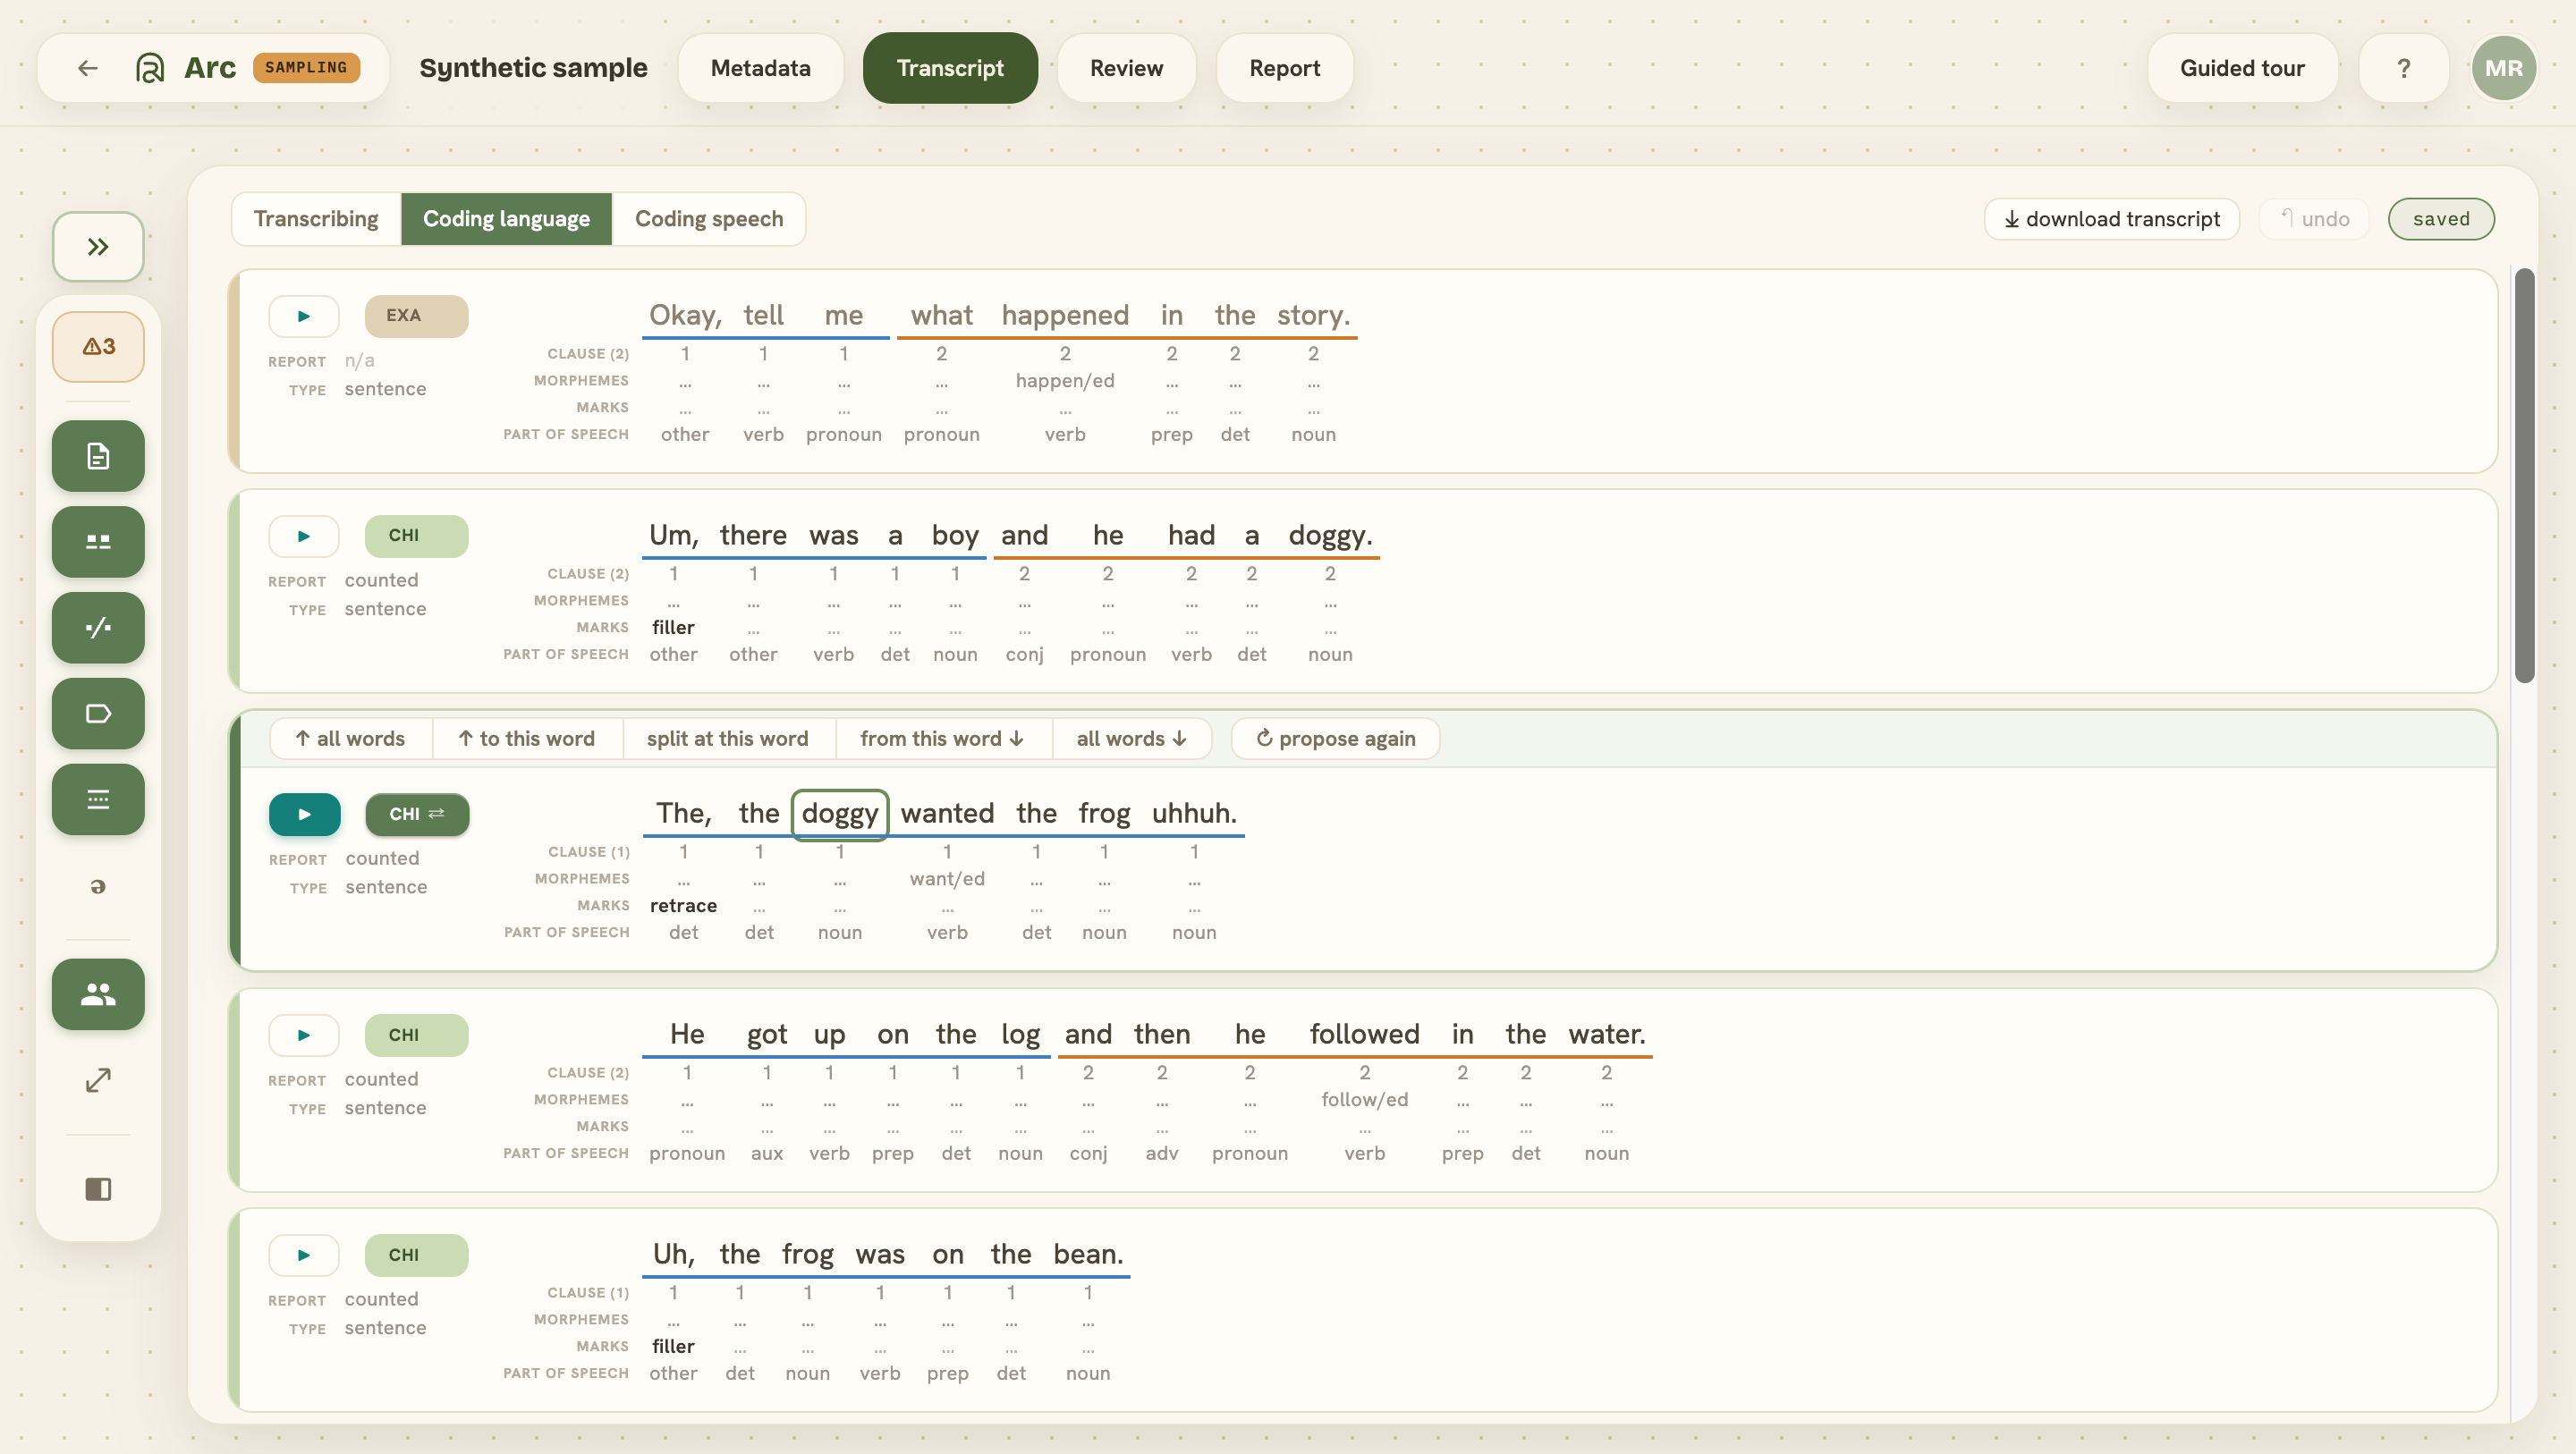Click 'from this word' down button
Screen dimensions: 2576x1454
(x=943, y=739)
